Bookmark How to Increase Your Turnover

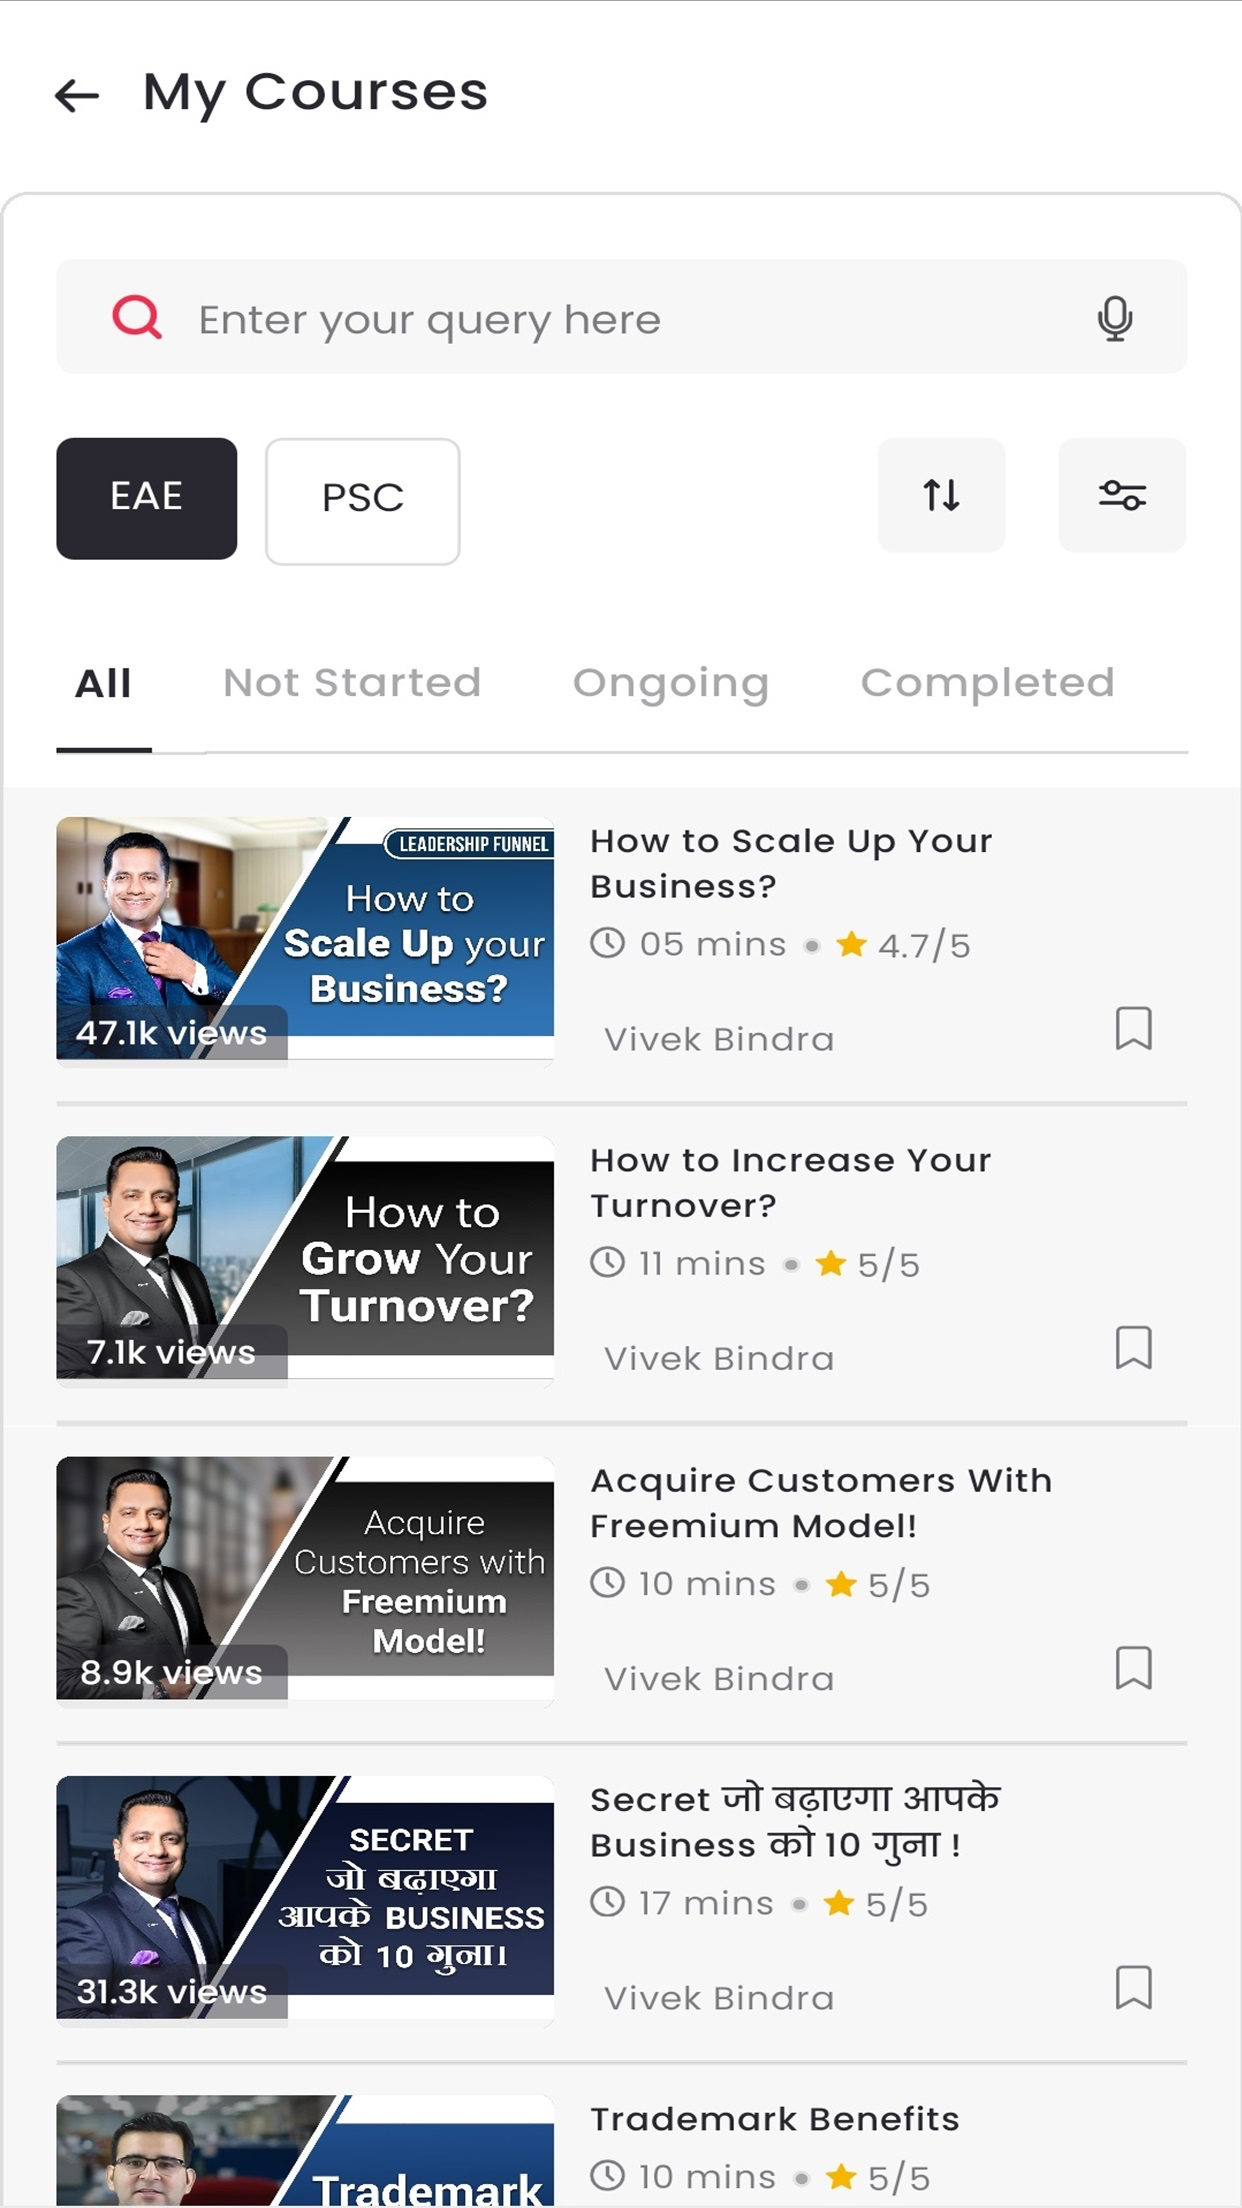(1133, 1347)
